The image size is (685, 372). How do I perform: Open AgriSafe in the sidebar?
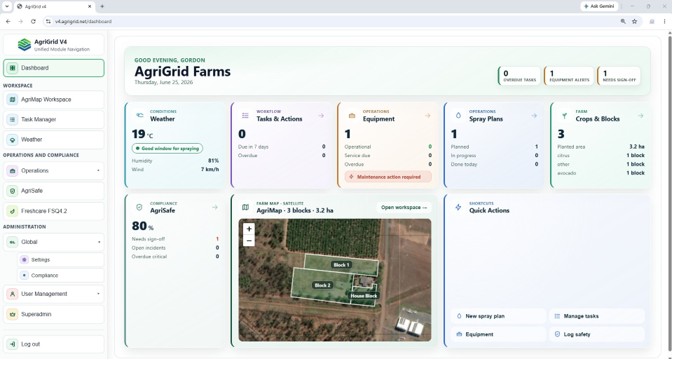click(54, 191)
